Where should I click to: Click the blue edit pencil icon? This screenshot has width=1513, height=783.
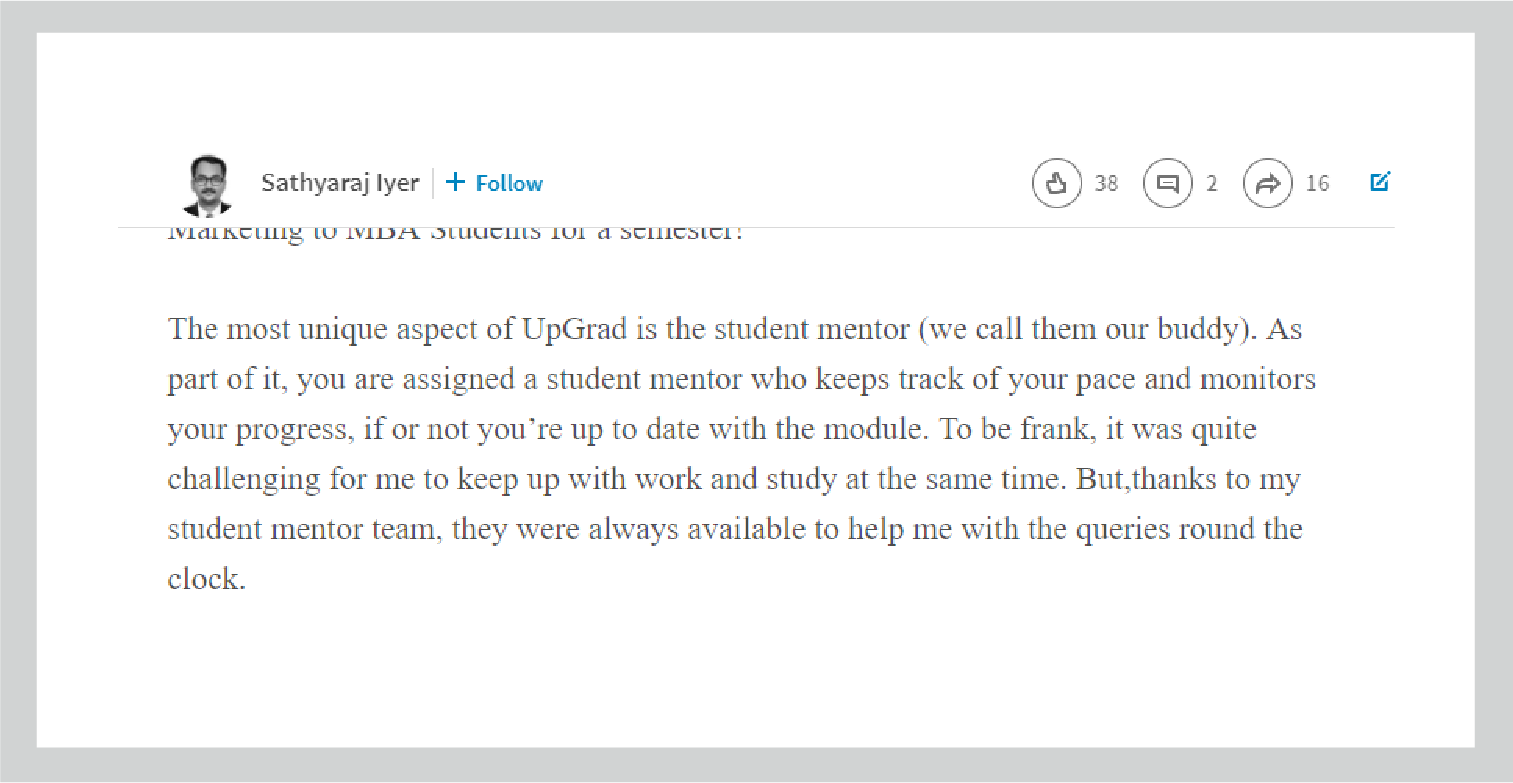tap(1380, 182)
